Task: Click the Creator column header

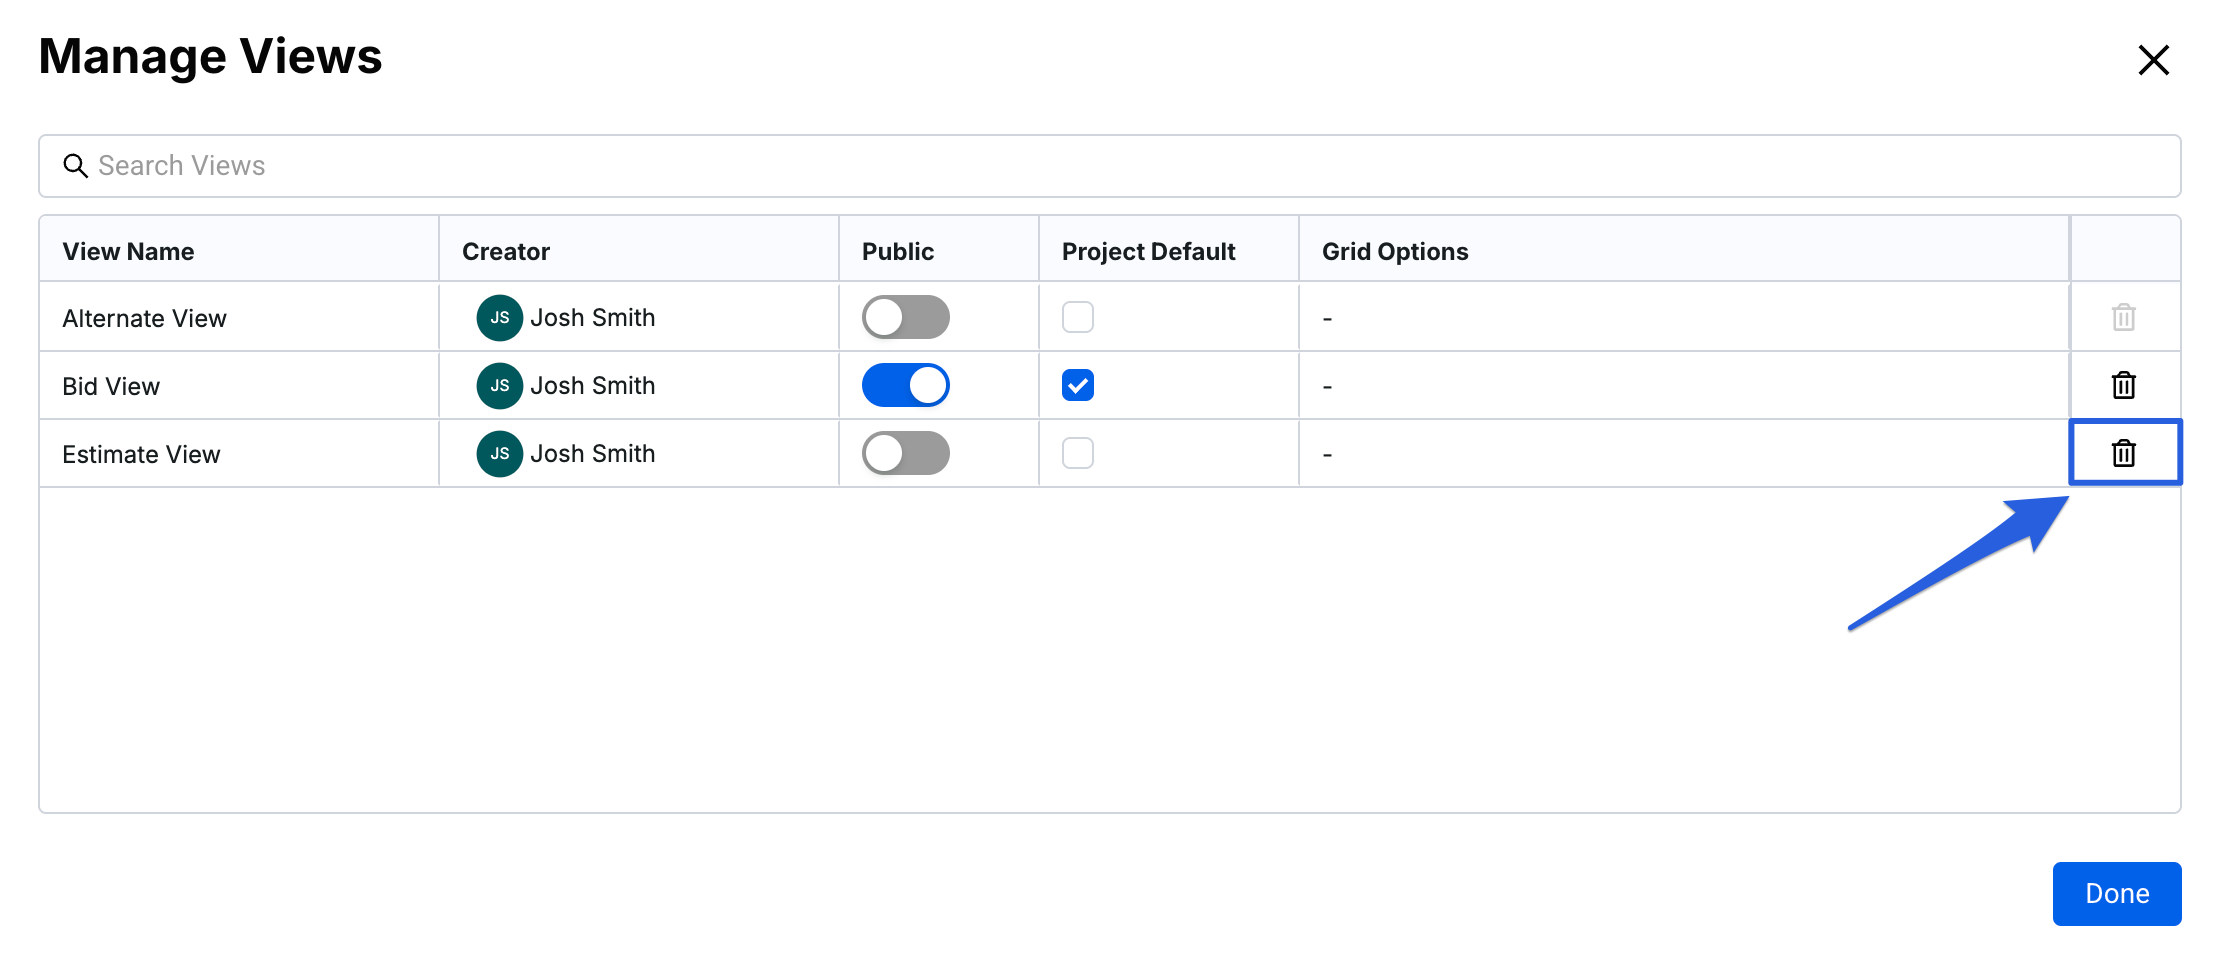Action: pyautogui.click(x=506, y=251)
